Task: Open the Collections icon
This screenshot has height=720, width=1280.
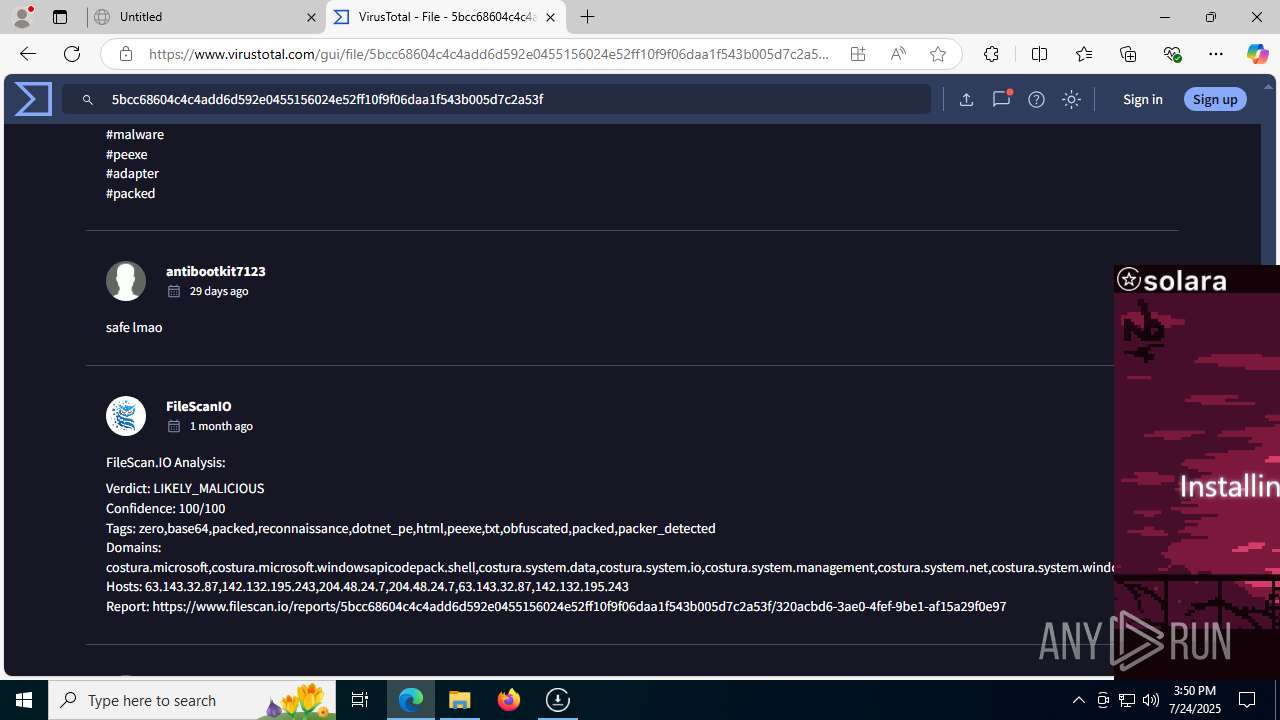Action: click(x=1128, y=54)
